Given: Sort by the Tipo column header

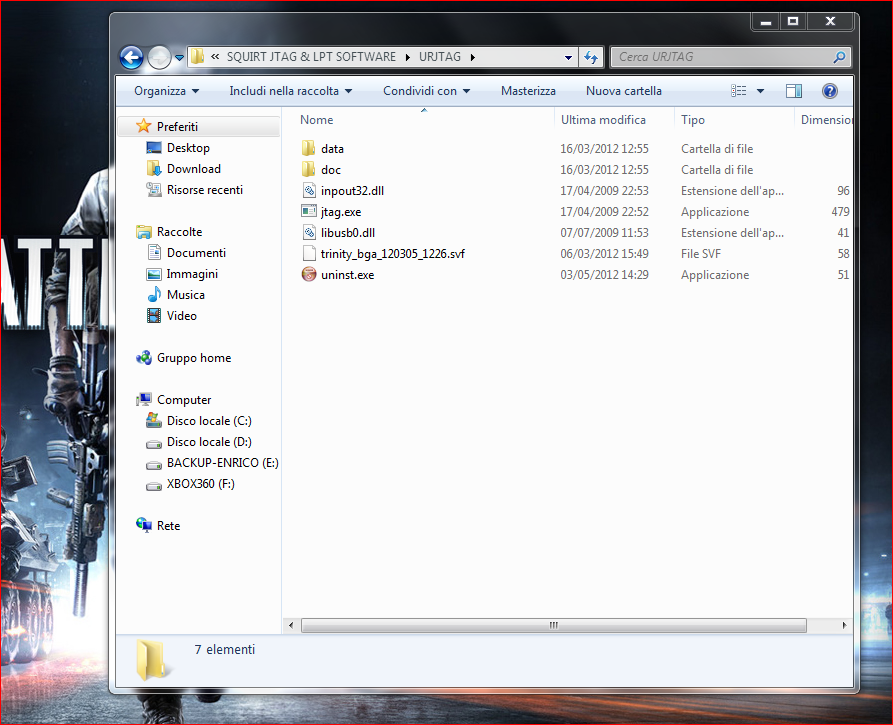Looking at the screenshot, I should click(693, 120).
